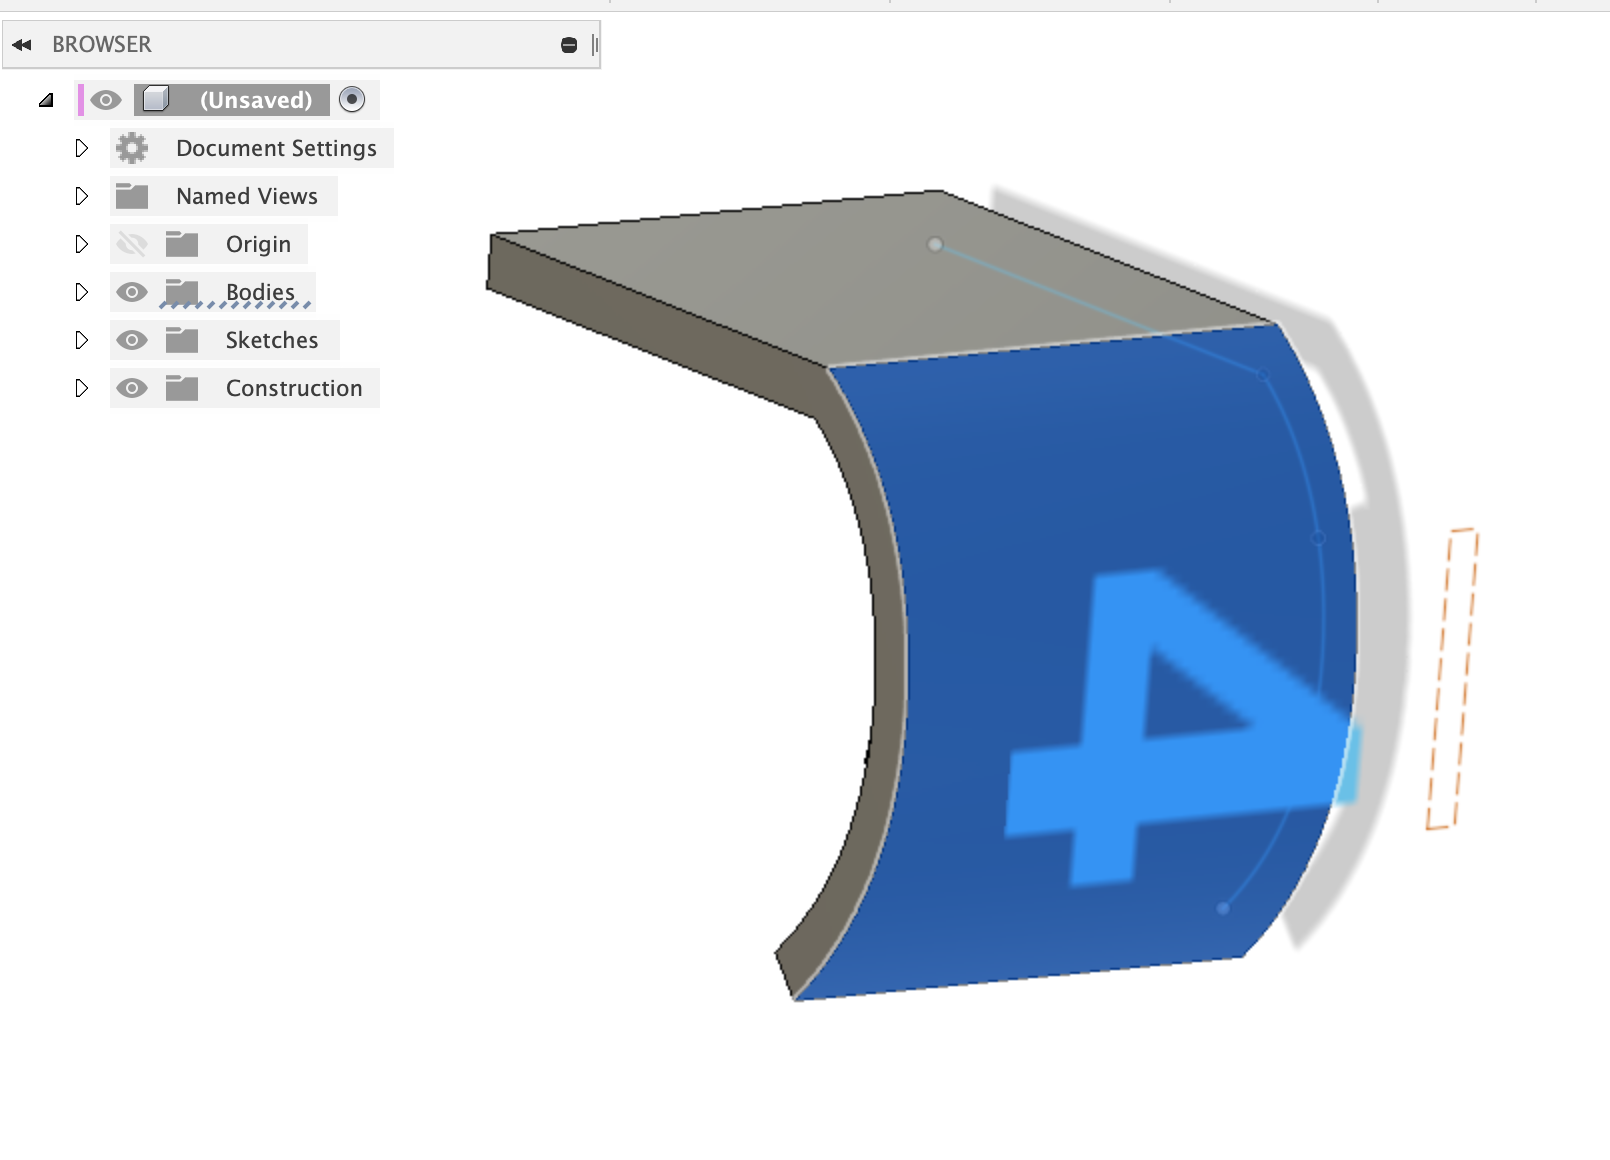Screen dimensions: 1610x1160
Task: Select the Document Settings label
Action: (276, 148)
